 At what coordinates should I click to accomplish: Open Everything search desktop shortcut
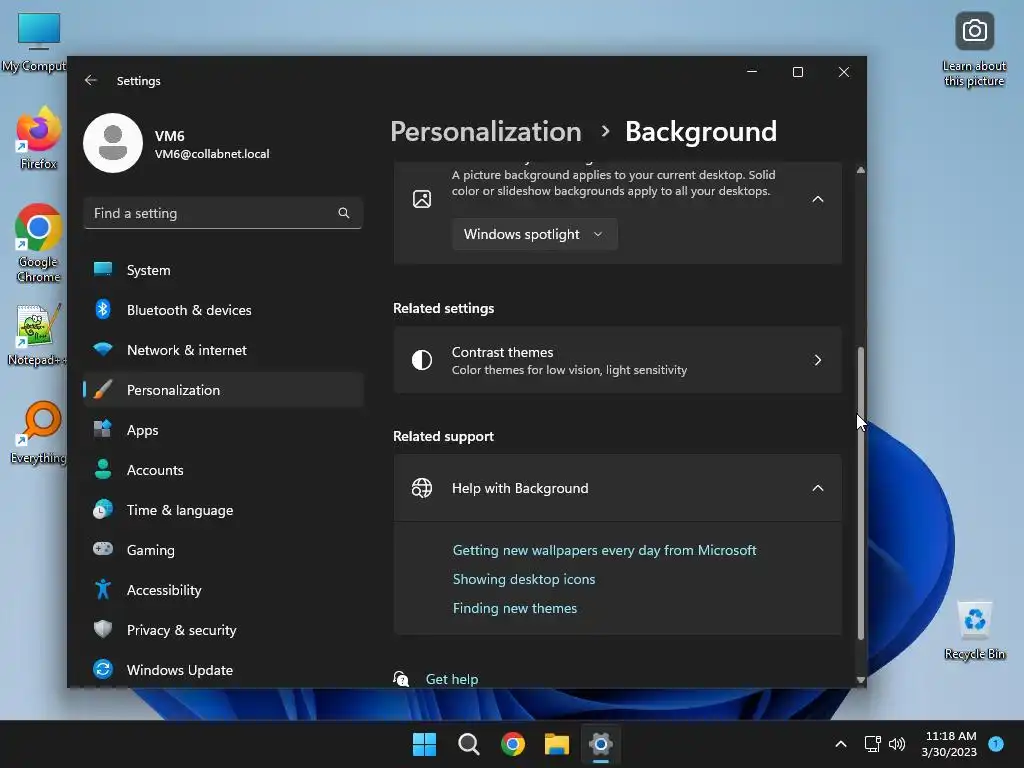point(38,432)
